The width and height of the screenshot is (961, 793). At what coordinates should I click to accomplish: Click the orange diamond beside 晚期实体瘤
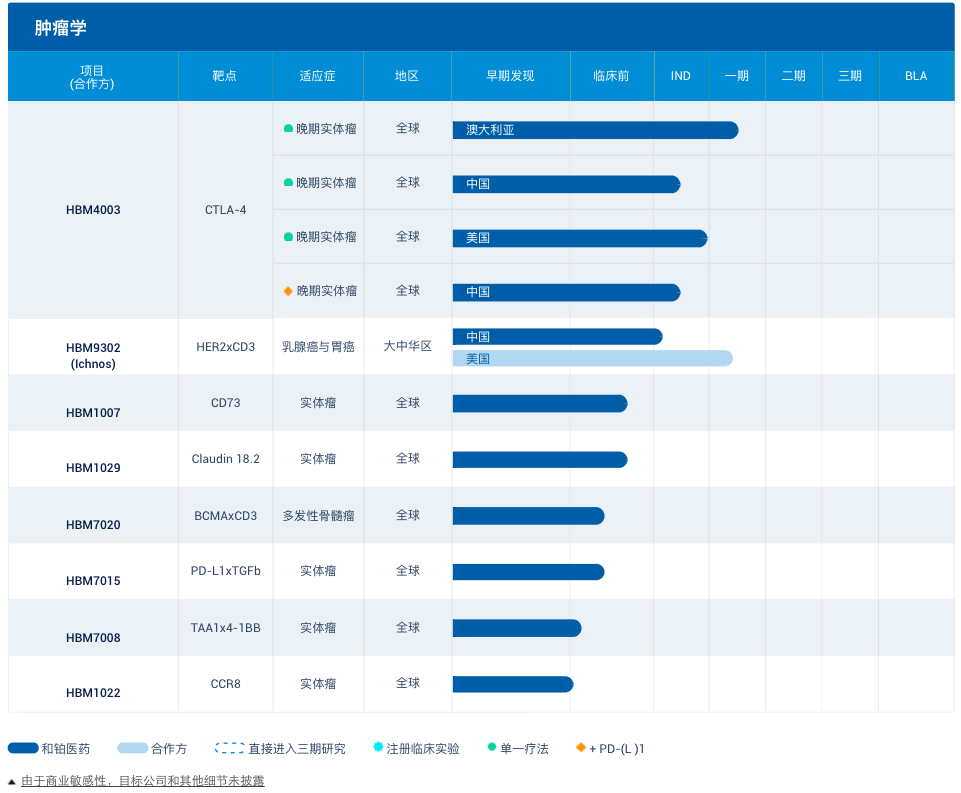(x=288, y=291)
